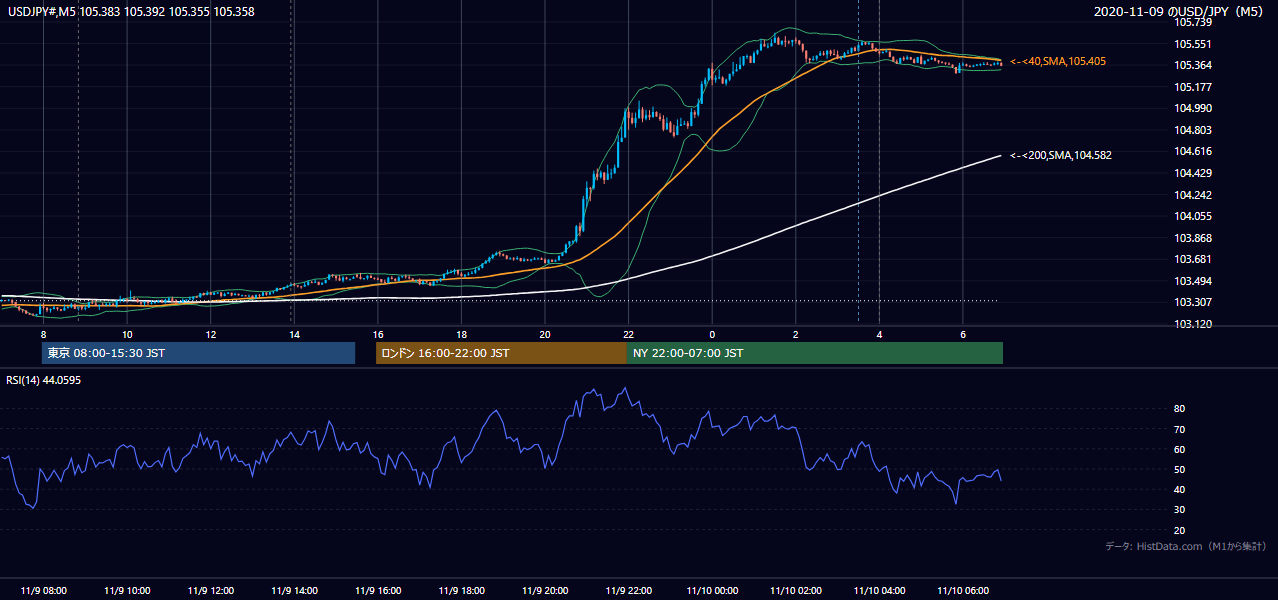Screen dimensions: 1278x600
Task: Click the 103.494 price axis label
Action: [x=1193, y=281]
